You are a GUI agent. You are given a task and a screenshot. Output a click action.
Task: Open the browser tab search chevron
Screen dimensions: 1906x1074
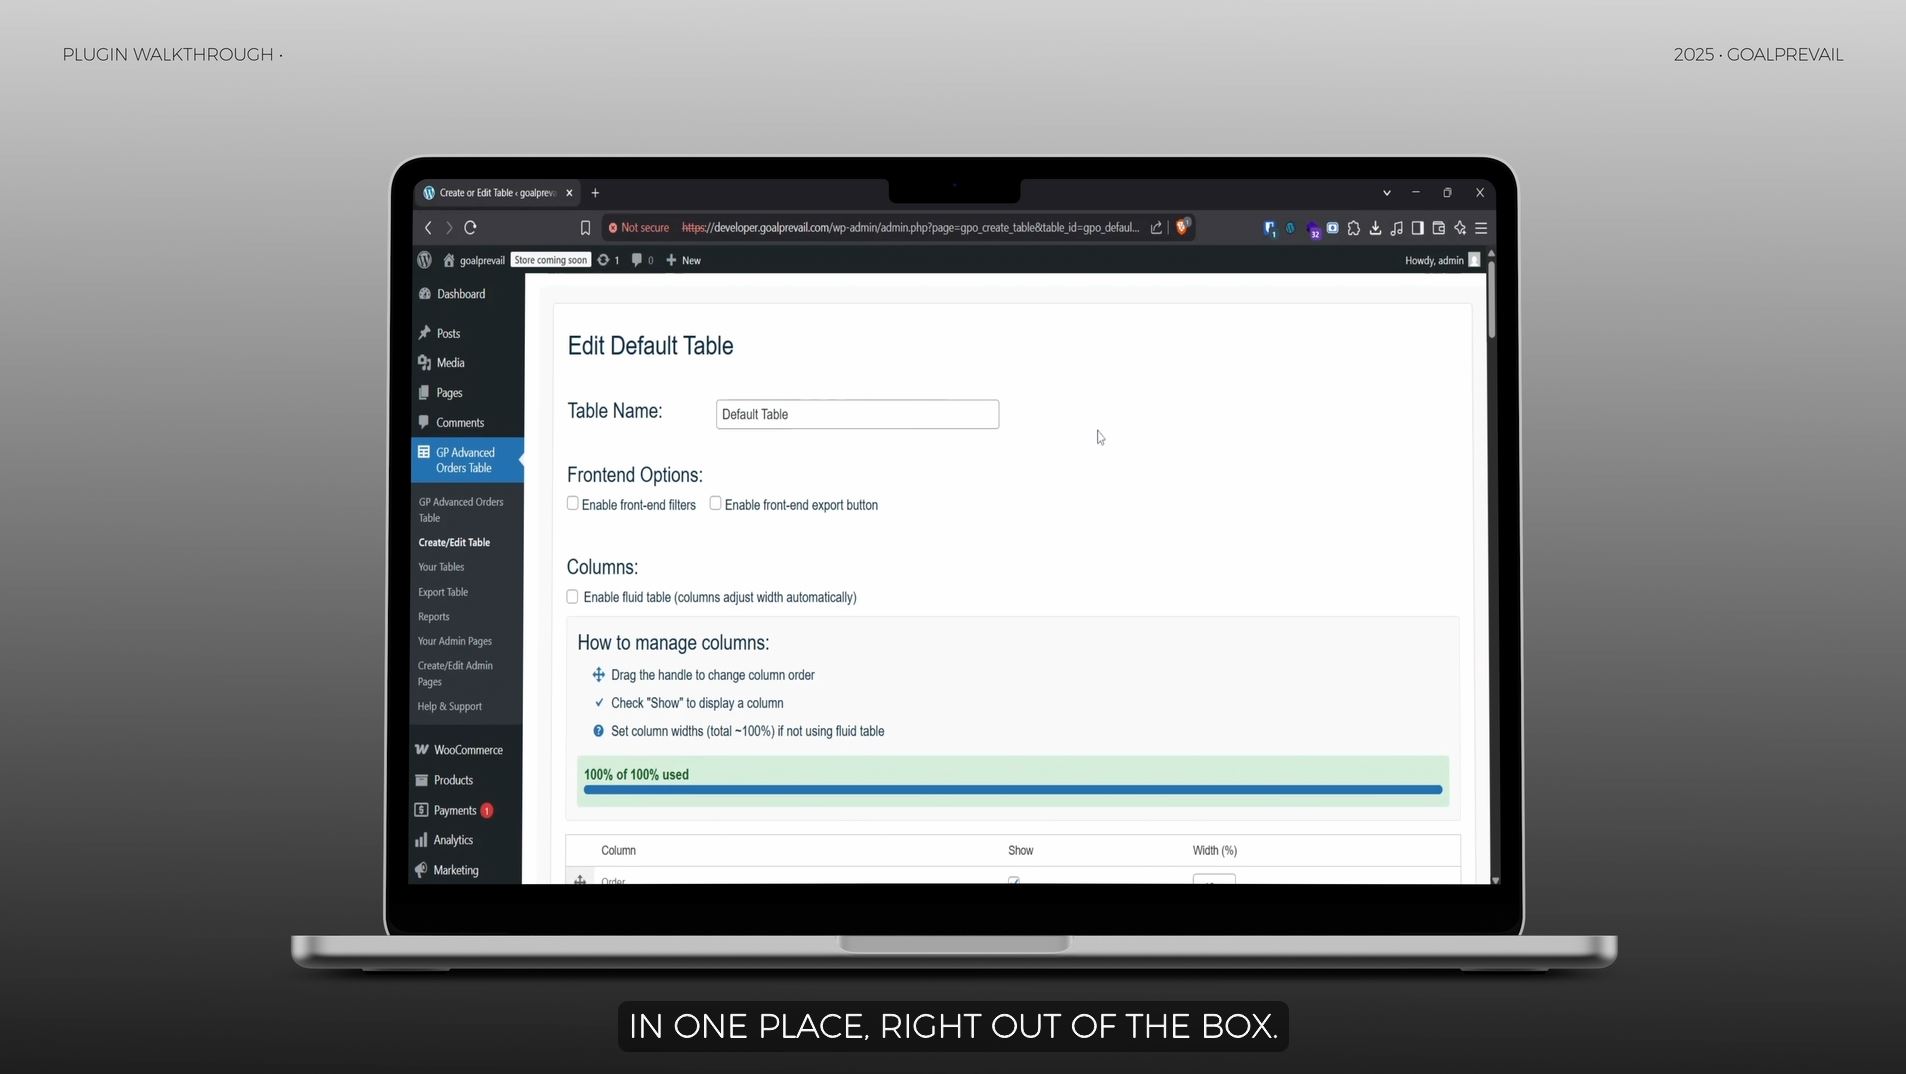tap(1387, 193)
